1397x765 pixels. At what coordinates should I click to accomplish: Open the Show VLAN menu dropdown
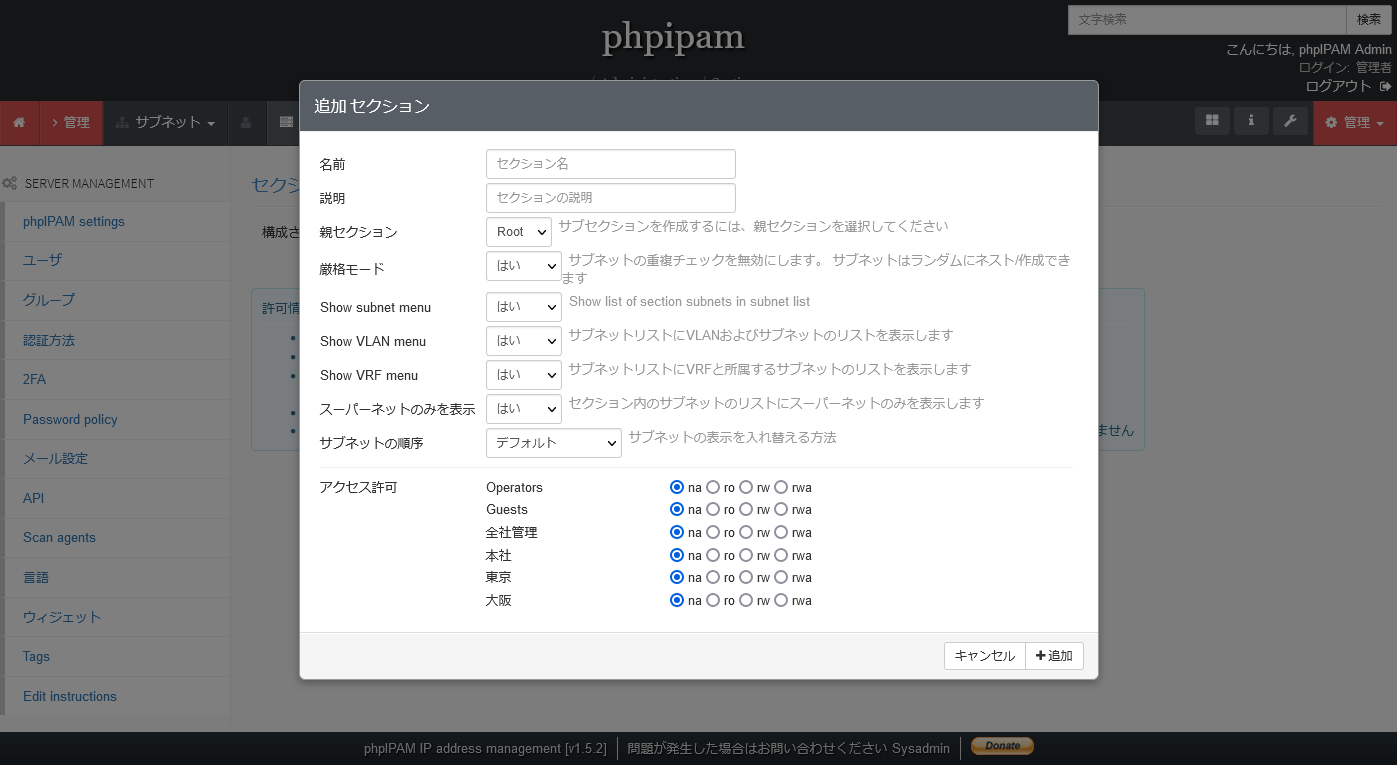point(524,341)
